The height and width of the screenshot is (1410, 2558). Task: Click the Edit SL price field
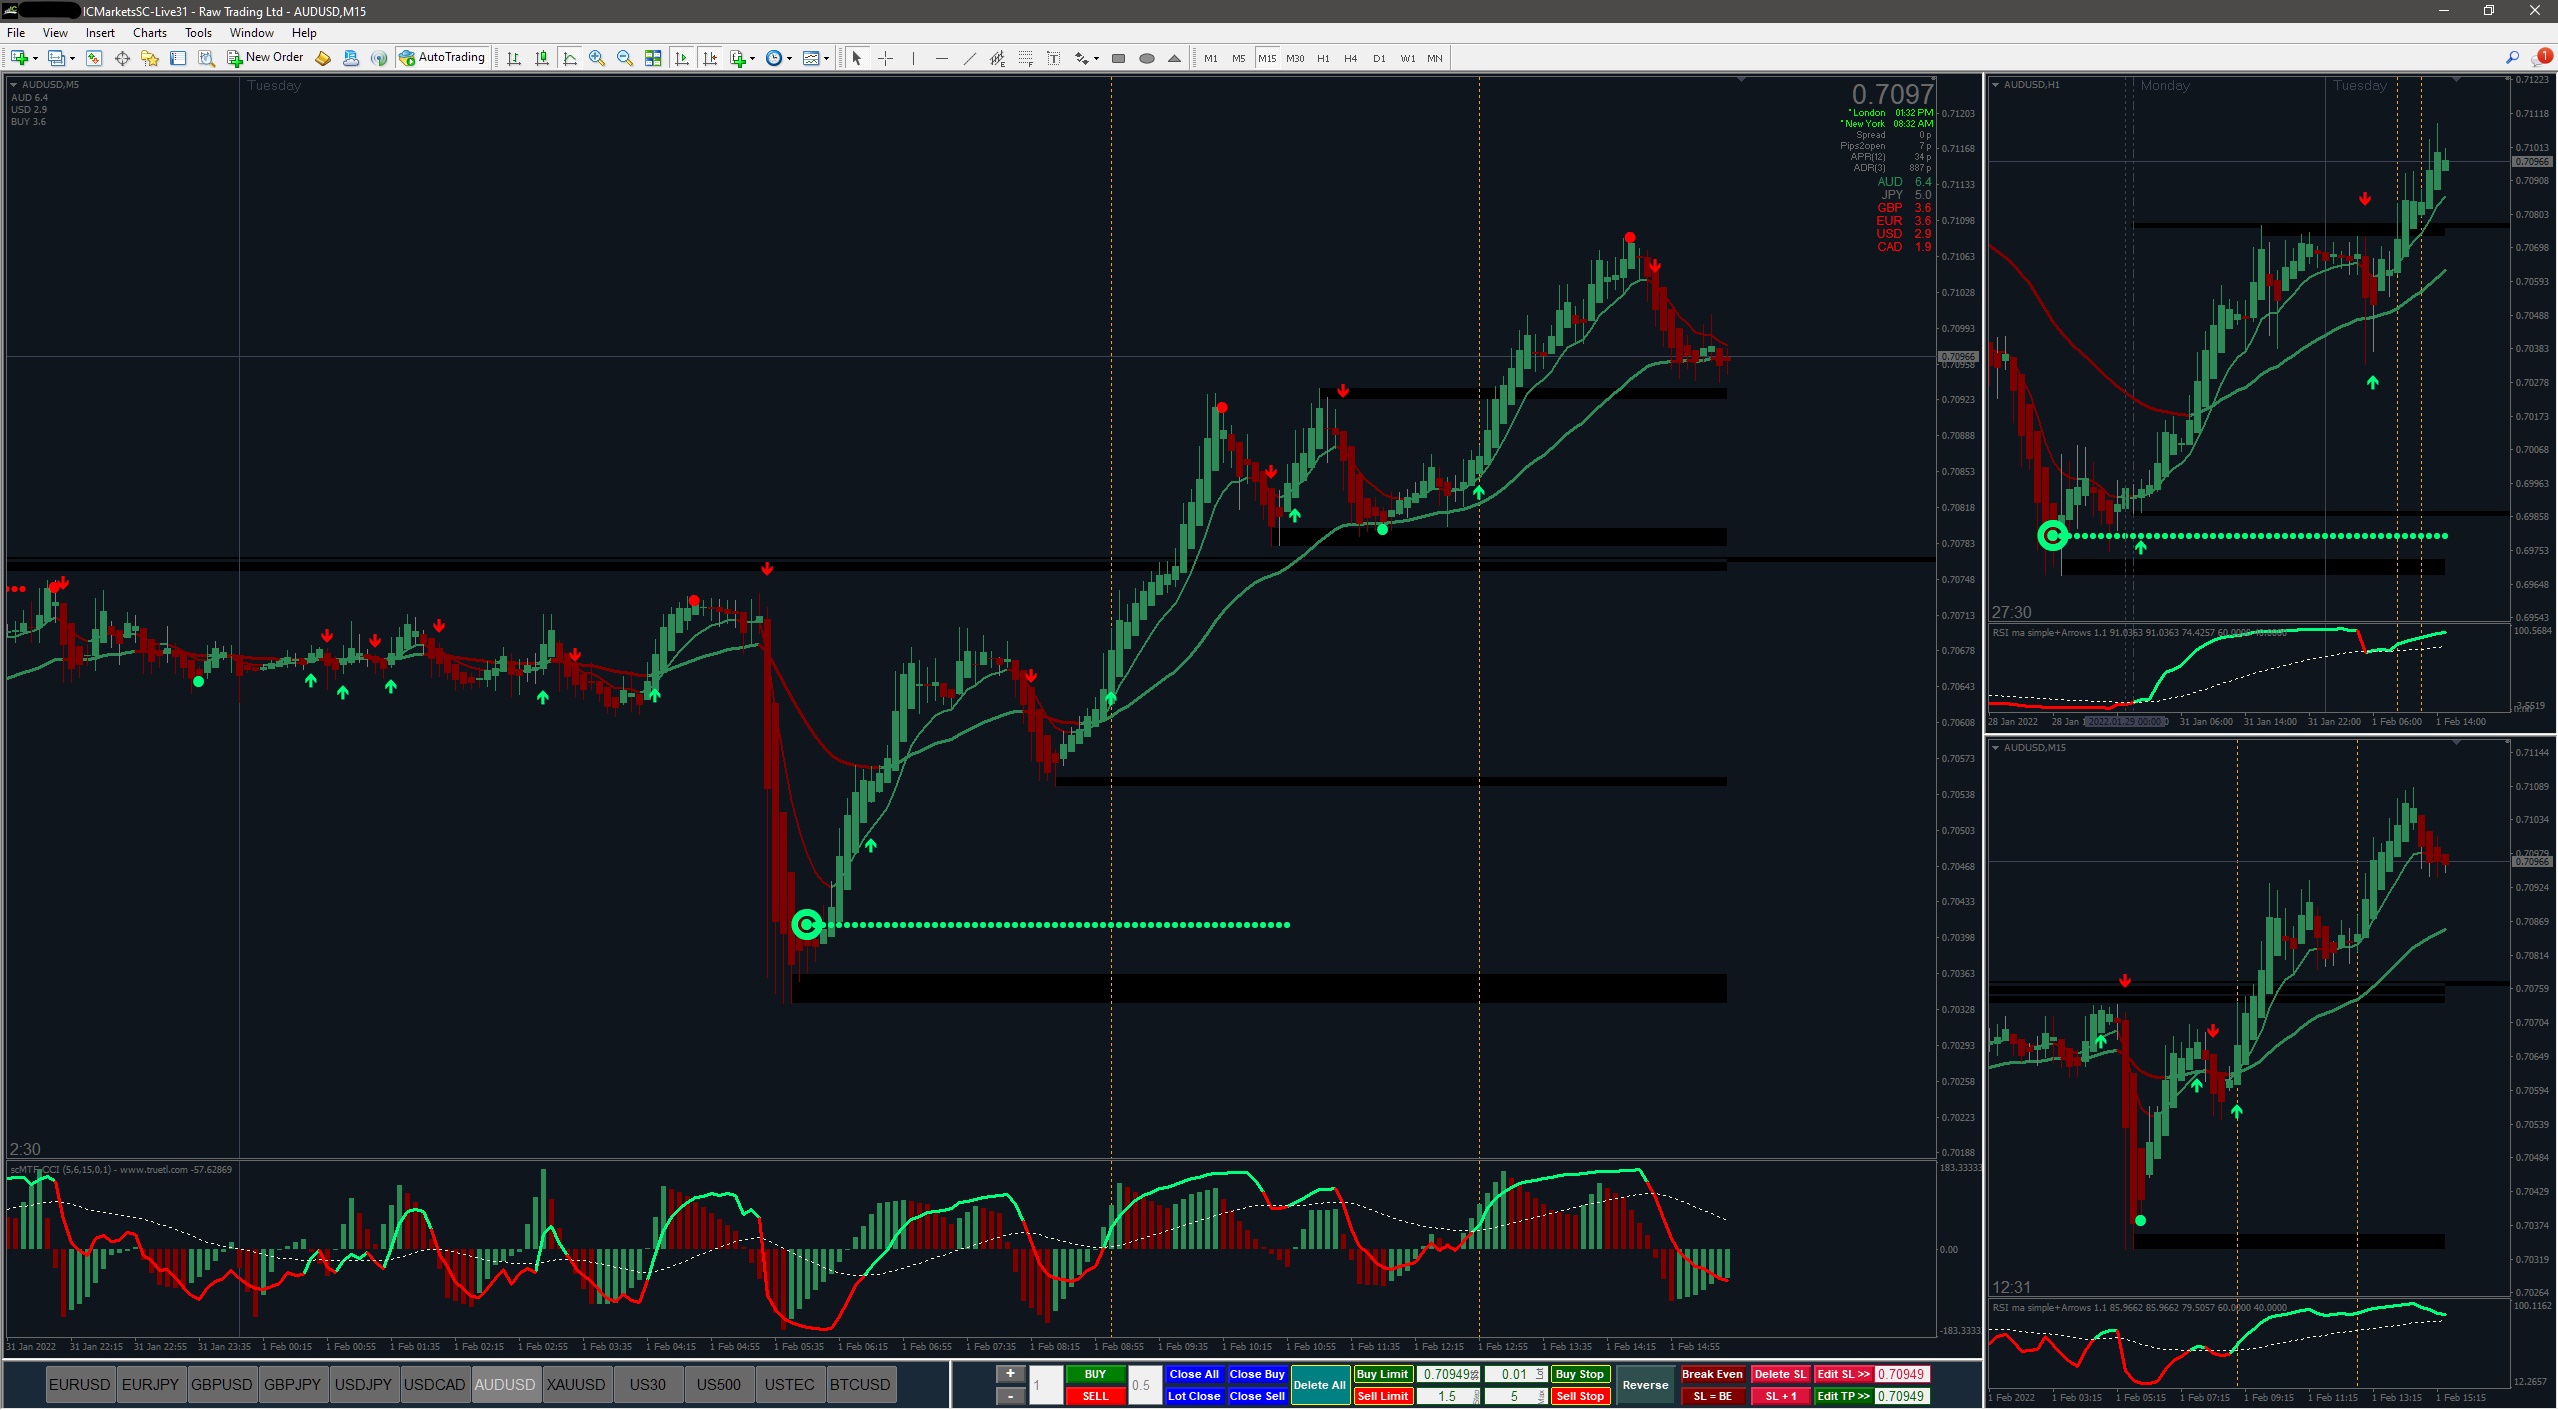pos(1901,1374)
